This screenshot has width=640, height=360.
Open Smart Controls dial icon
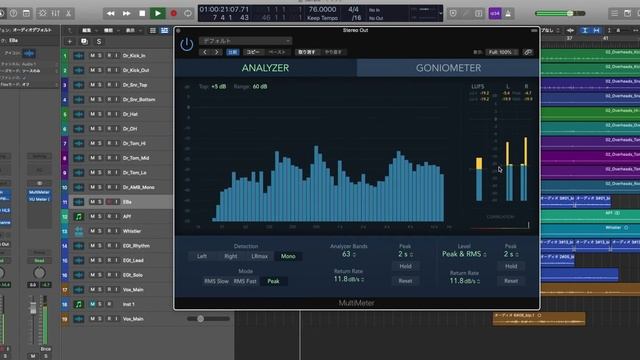43,13
